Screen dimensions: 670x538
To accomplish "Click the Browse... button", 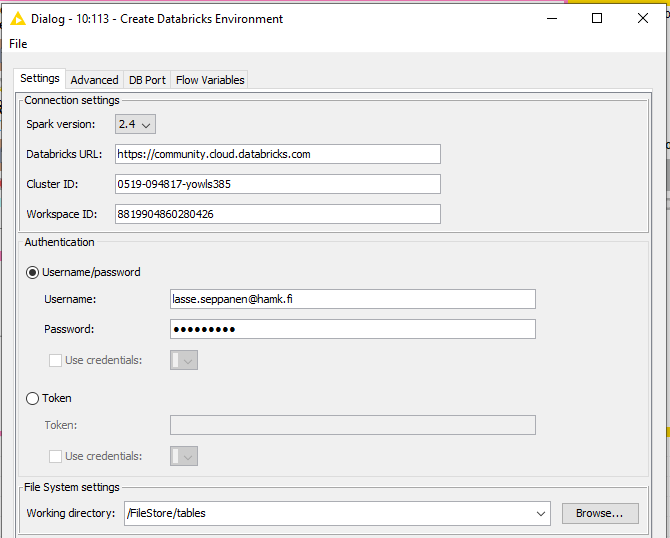I will [600, 513].
